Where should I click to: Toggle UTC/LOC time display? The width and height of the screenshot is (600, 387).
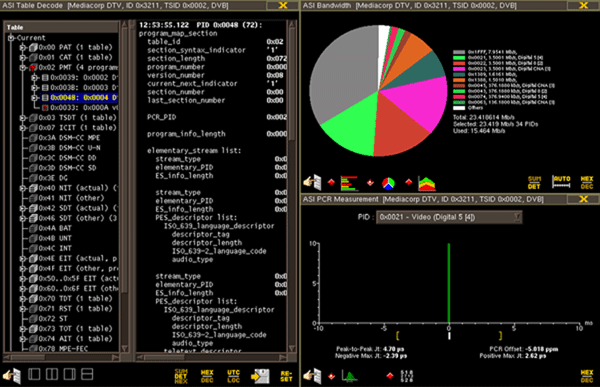233,376
